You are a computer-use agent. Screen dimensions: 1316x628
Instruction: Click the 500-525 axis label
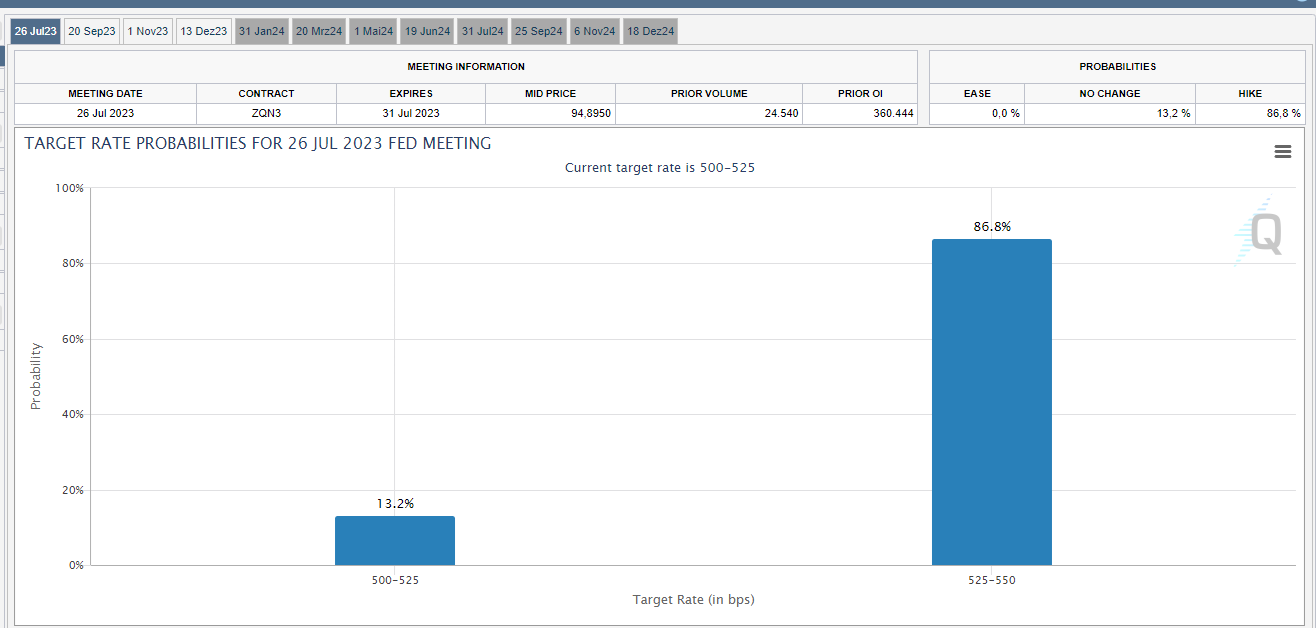[x=395, y=580]
